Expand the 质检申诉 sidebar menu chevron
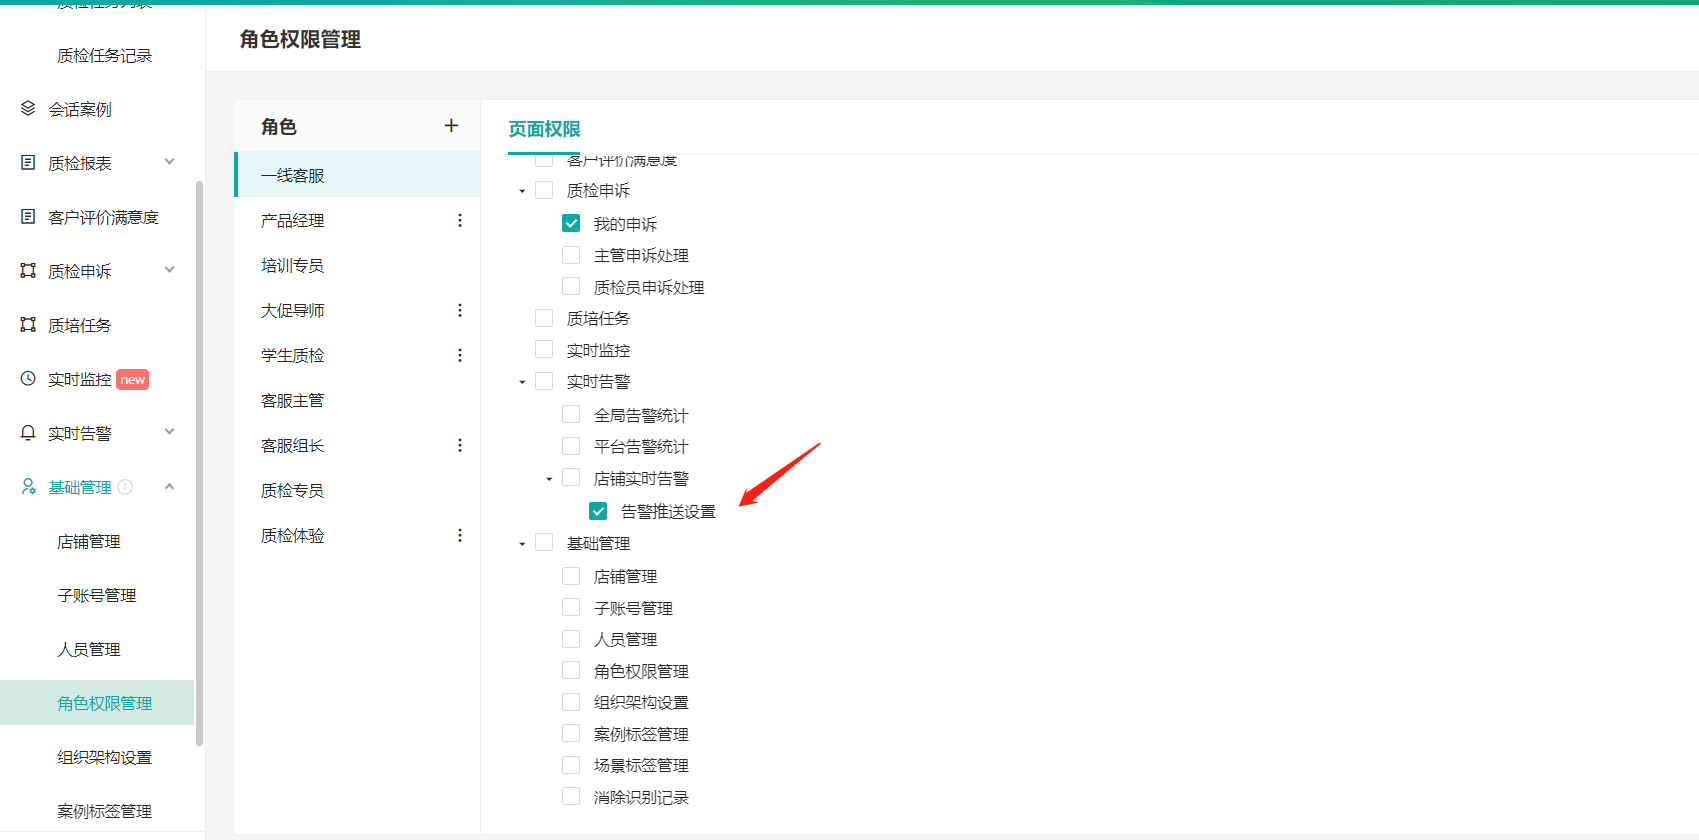The image size is (1699, 840). tap(169, 270)
